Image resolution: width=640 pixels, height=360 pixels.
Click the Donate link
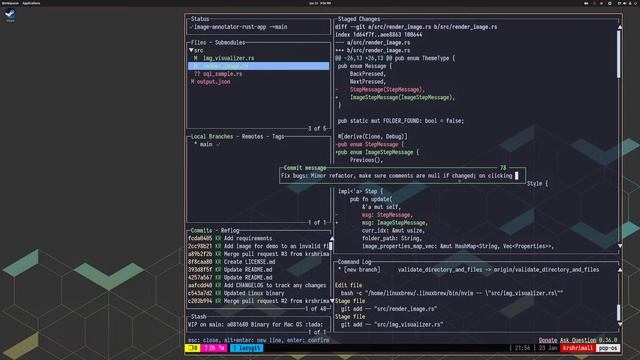click(548, 340)
